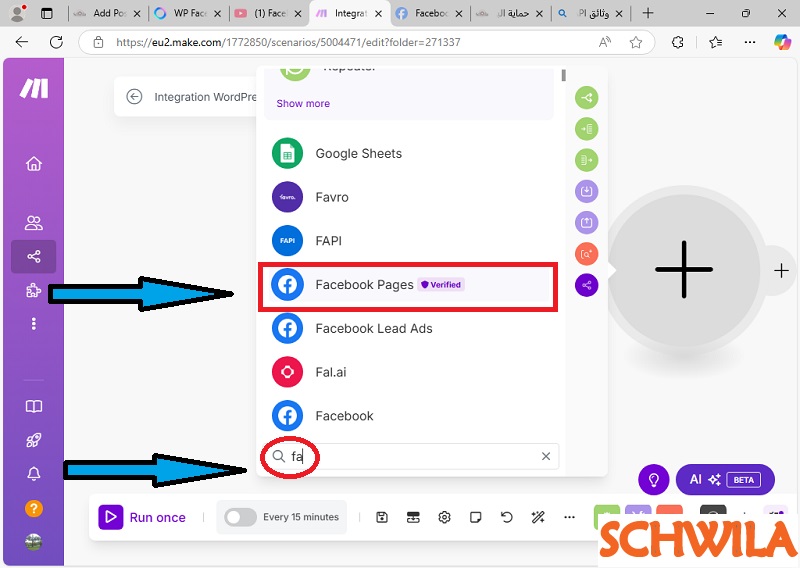This screenshot has width=800, height=568.
Task: Open browser Extensions puzzle icon
Action: point(678,42)
